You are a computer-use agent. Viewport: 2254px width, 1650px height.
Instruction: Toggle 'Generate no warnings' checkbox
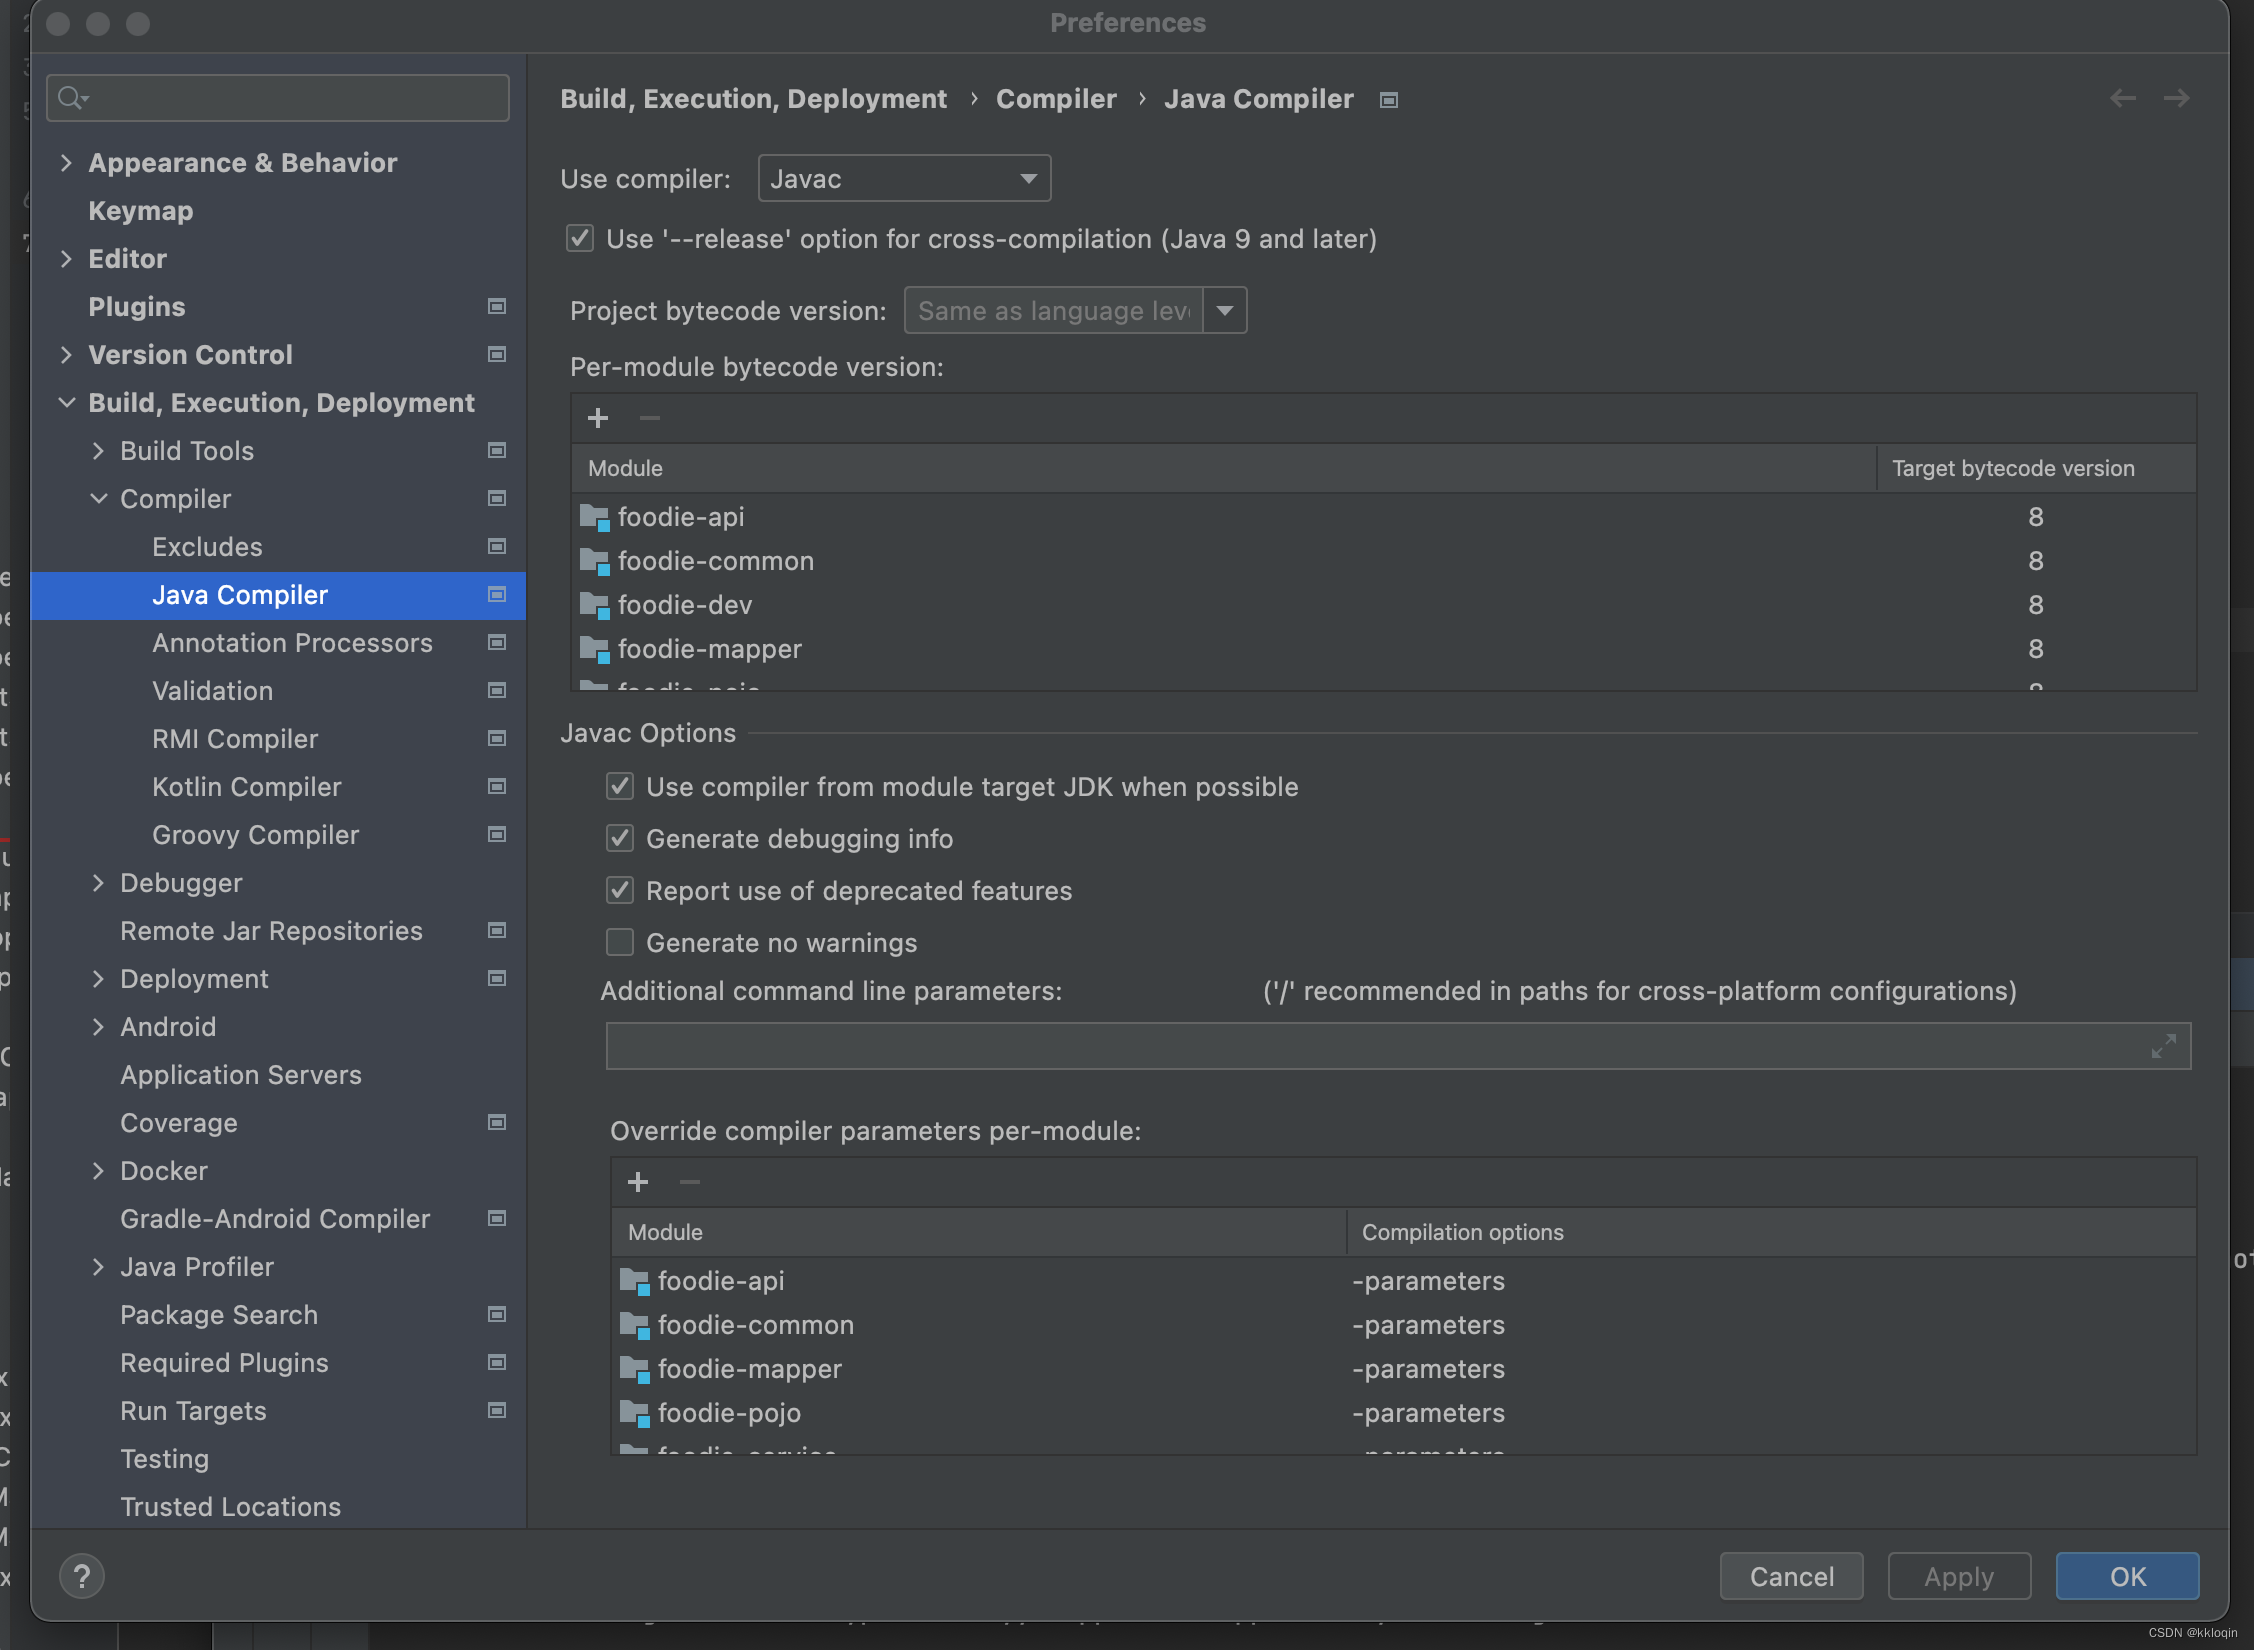[620, 943]
